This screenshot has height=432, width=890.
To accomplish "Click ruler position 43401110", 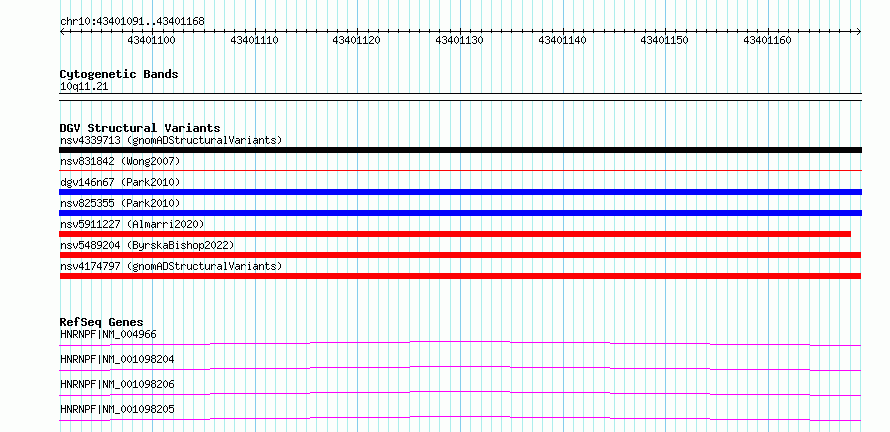I will (x=254, y=40).
